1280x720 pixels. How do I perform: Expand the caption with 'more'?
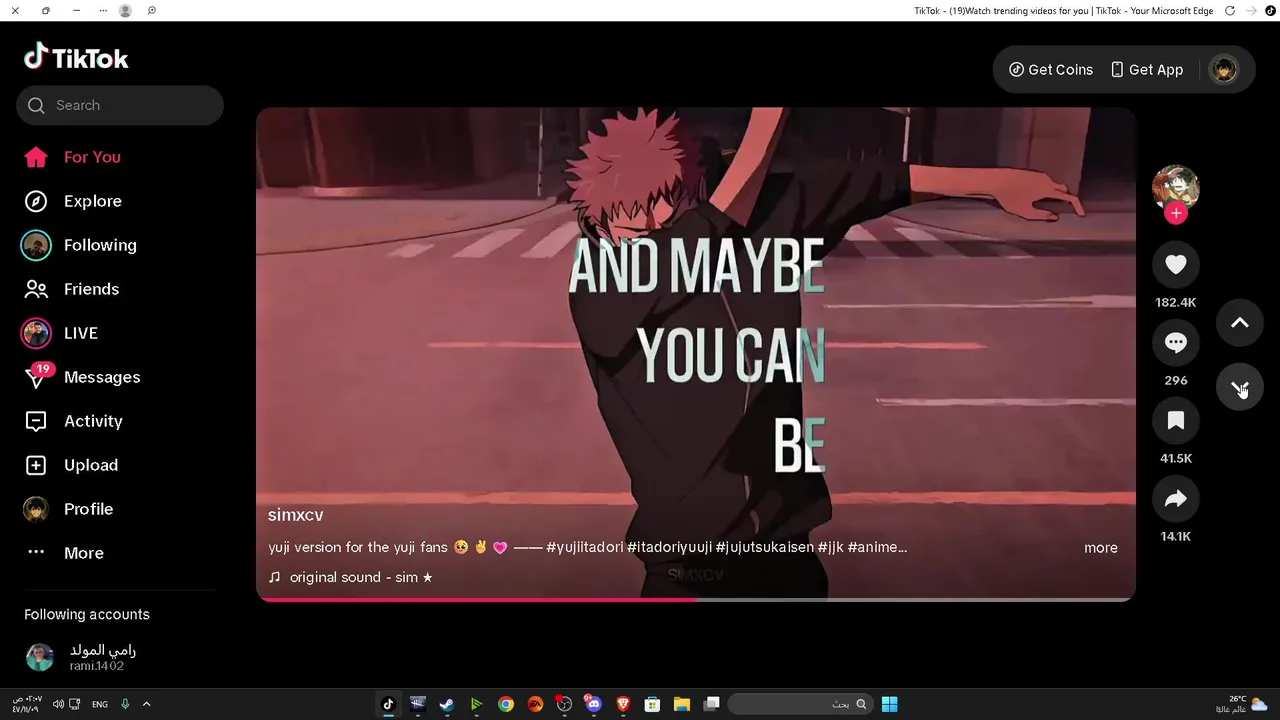pos(1101,548)
